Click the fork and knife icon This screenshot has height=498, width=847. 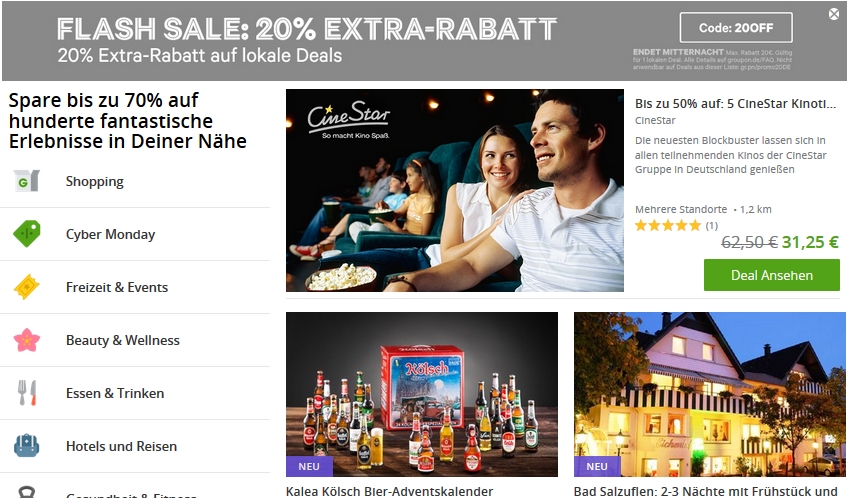(x=26, y=393)
